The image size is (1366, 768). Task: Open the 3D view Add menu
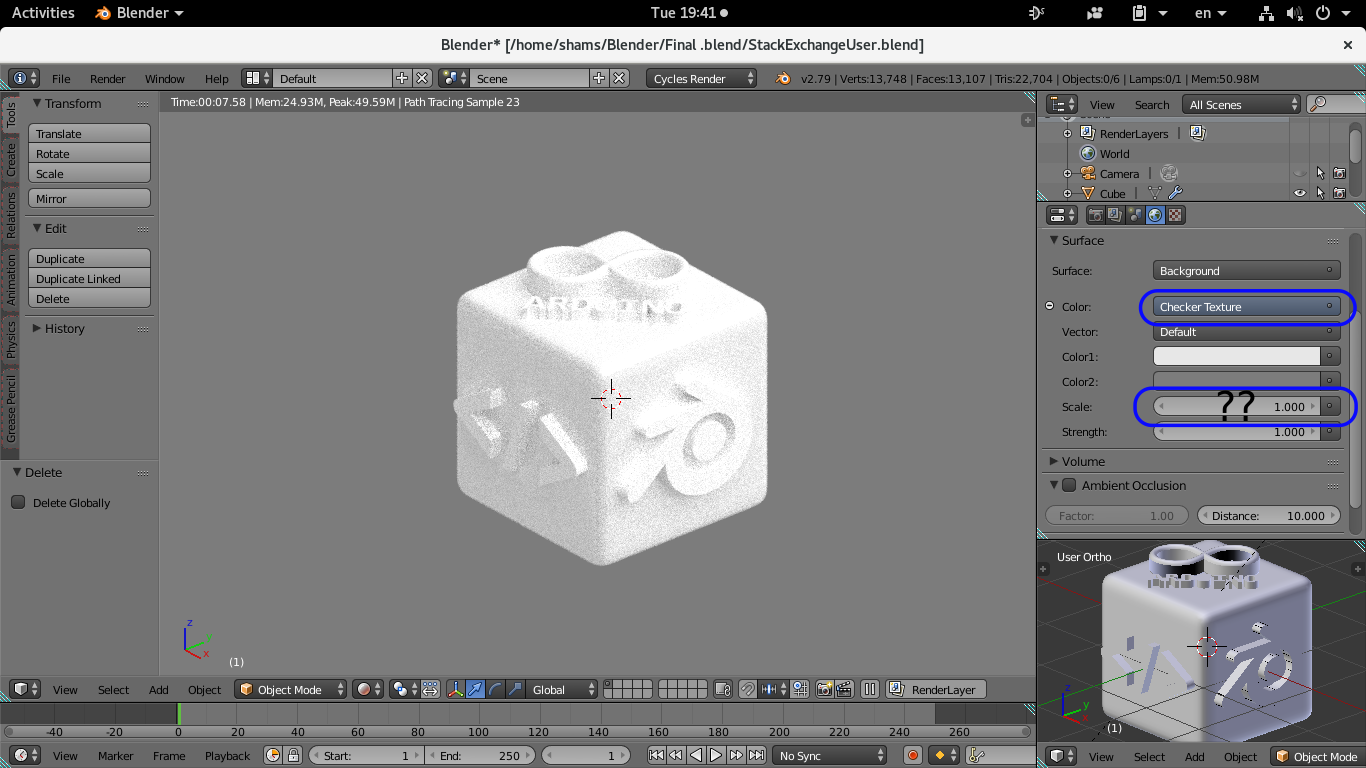coord(159,689)
